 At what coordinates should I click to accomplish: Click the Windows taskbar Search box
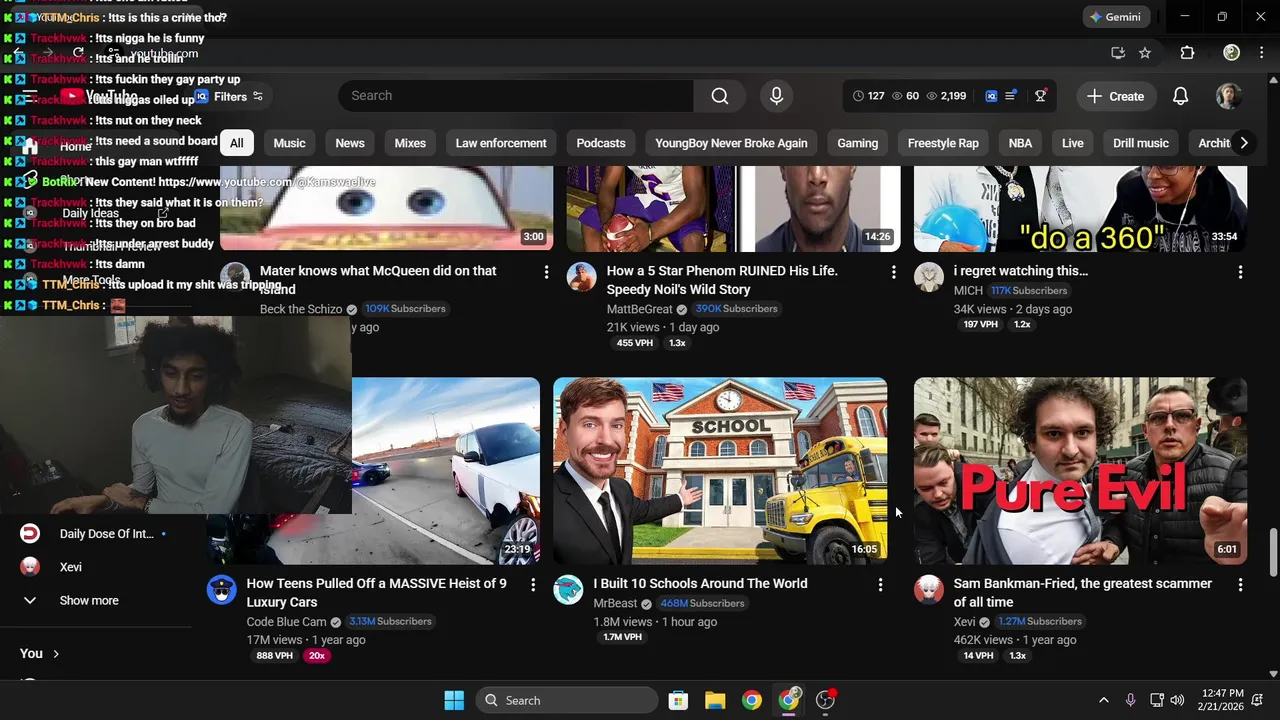[566, 700]
